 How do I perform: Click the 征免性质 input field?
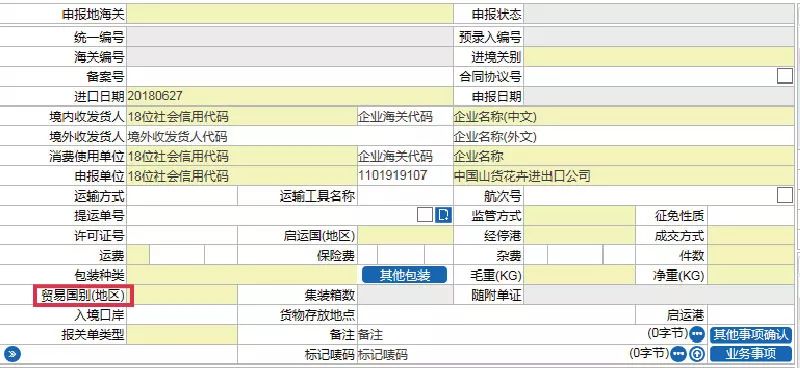(751, 216)
